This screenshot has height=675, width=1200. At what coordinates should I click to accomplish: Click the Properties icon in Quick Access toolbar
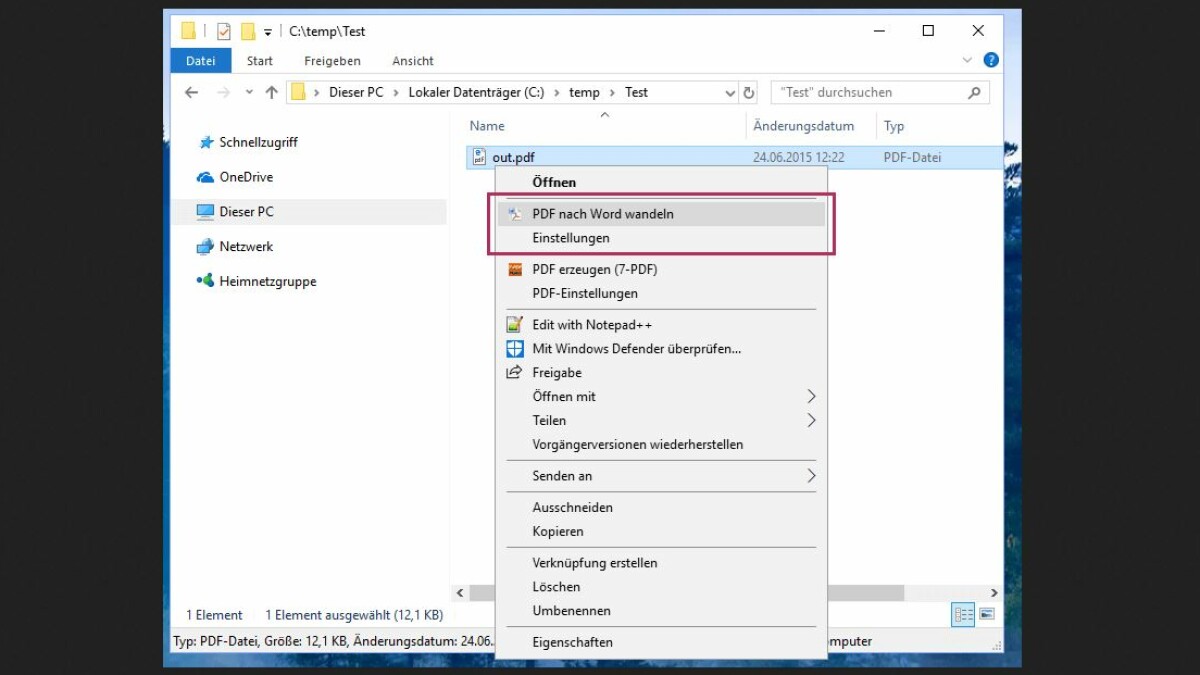(x=222, y=31)
